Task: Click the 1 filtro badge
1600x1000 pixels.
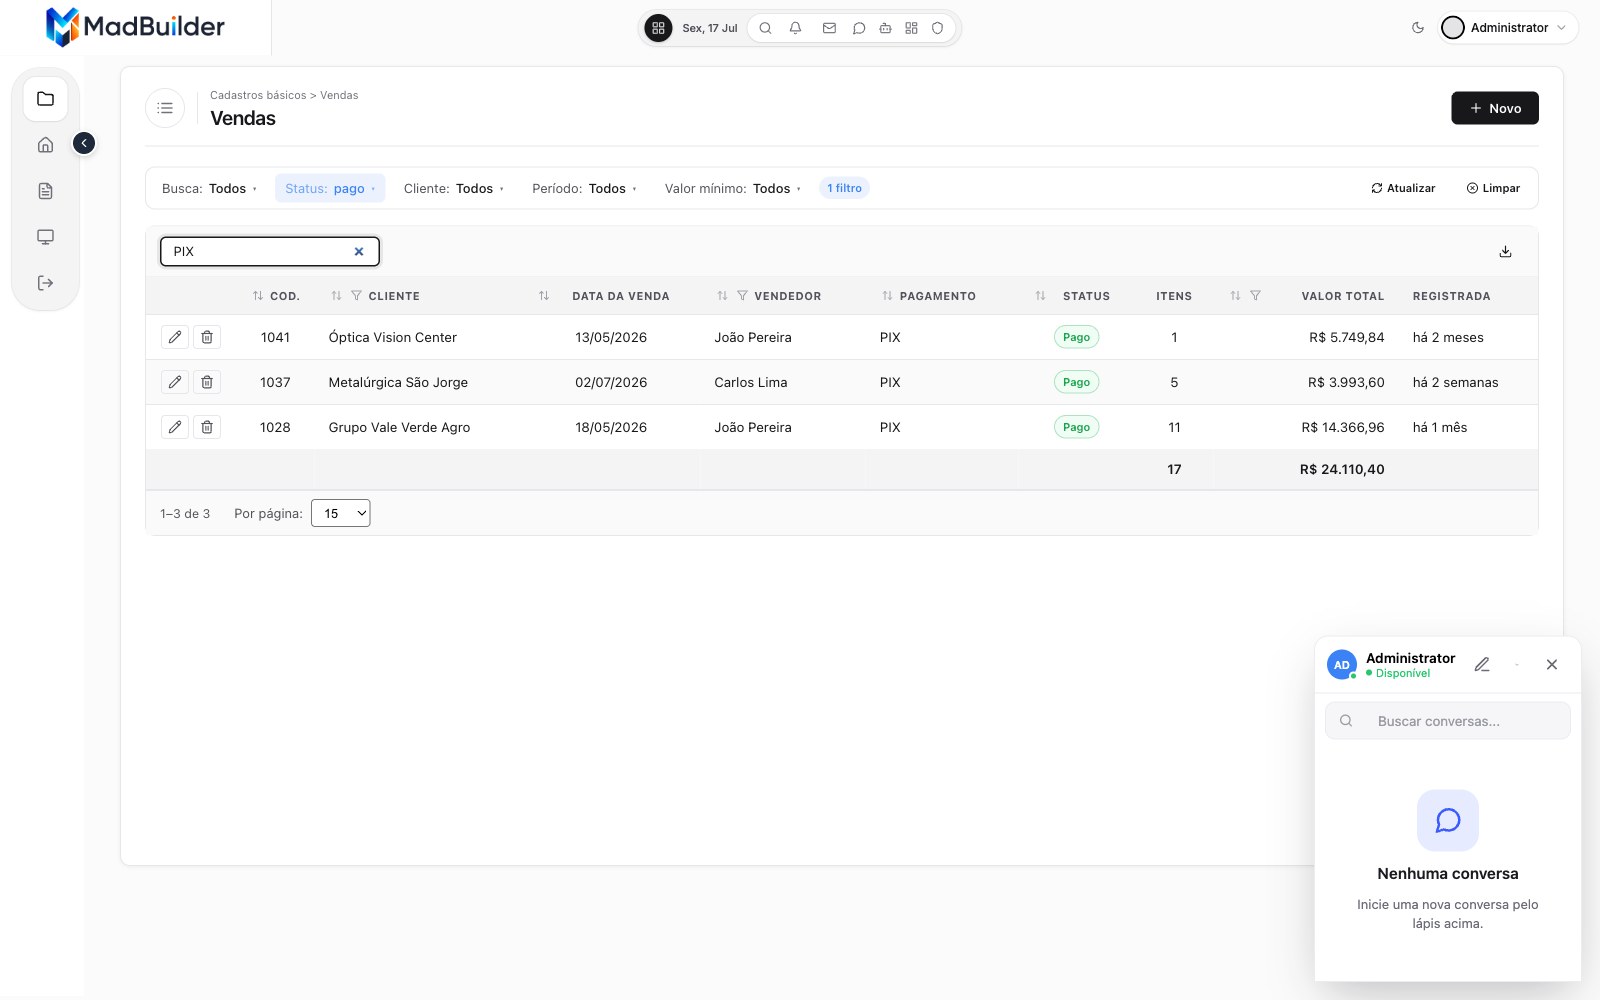Action: [844, 188]
